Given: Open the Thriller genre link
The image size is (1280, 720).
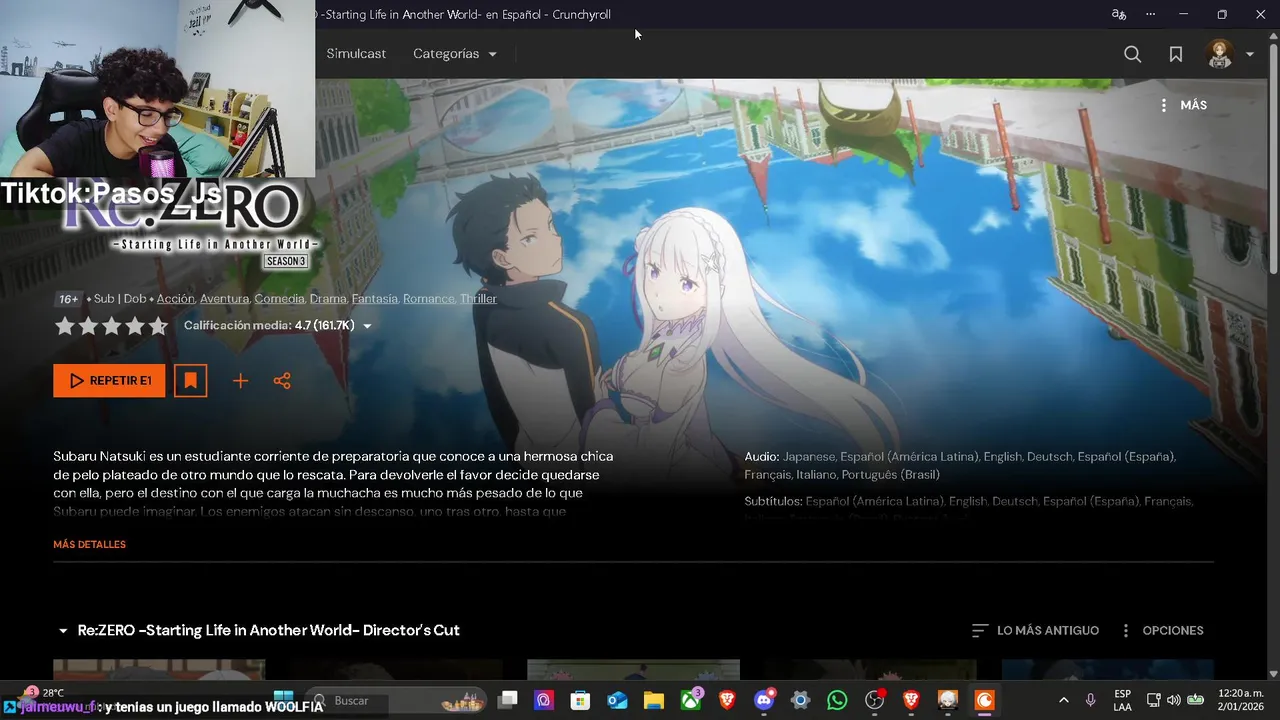Looking at the screenshot, I should point(478,299).
